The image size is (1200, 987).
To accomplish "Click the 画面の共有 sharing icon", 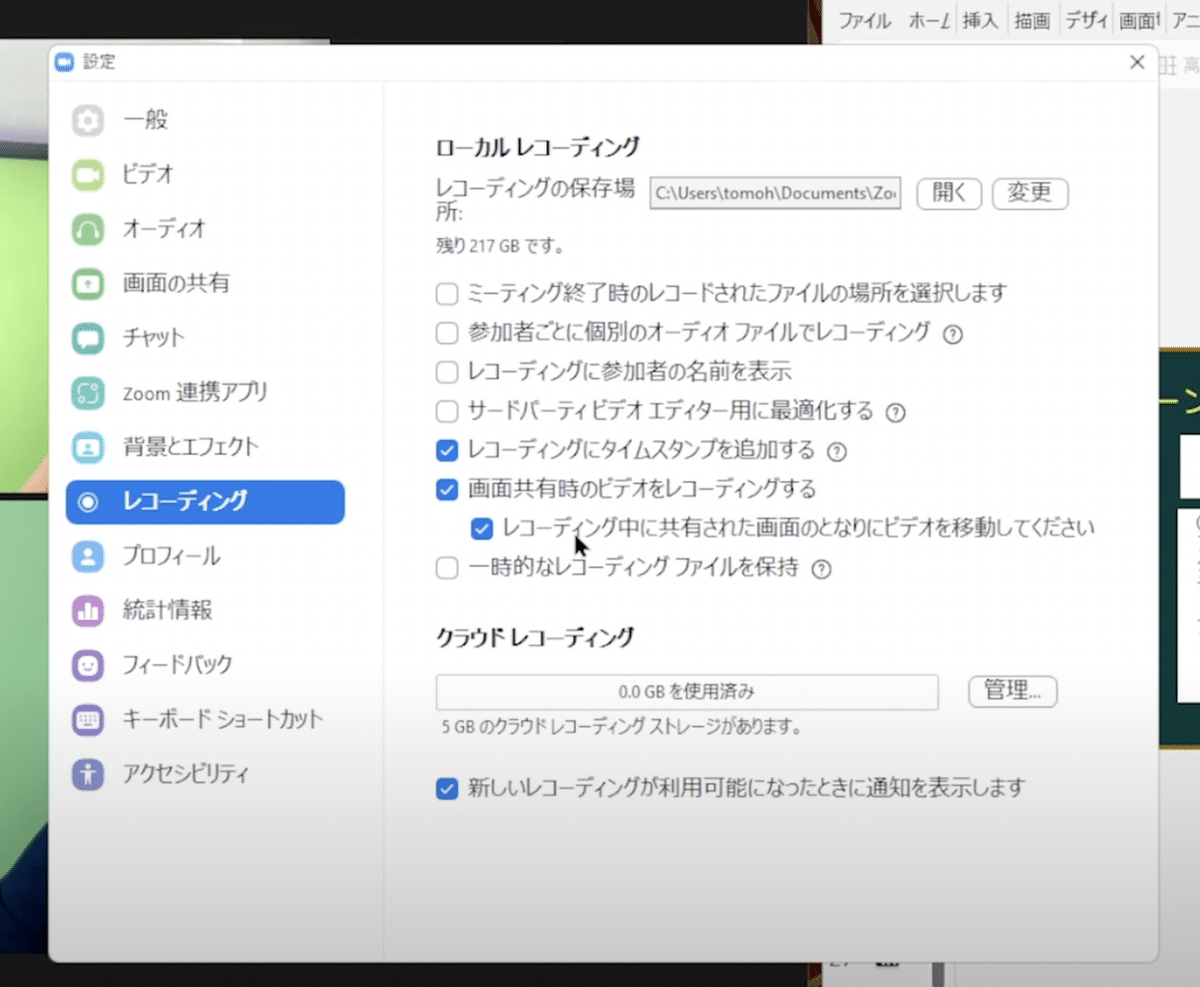I will click(x=88, y=283).
